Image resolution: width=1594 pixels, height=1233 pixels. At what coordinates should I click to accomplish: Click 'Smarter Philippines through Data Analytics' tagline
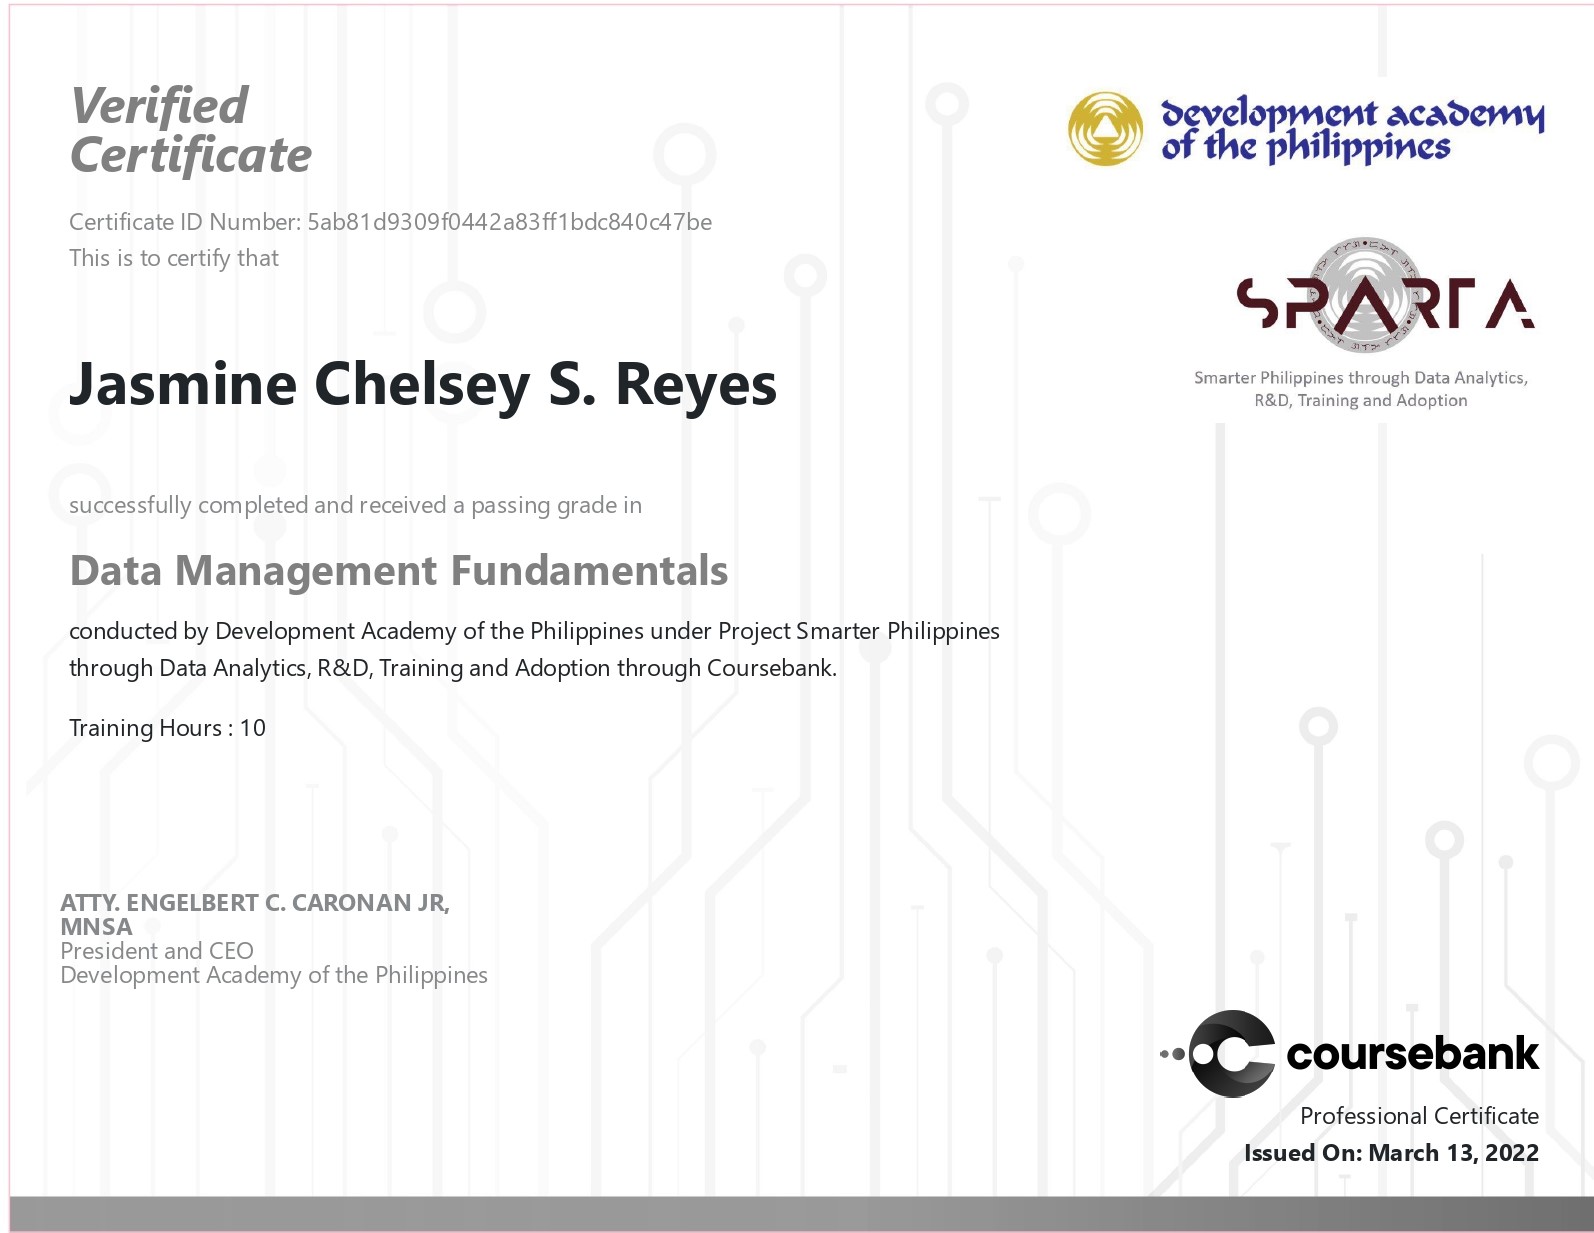pyautogui.click(x=1361, y=378)
